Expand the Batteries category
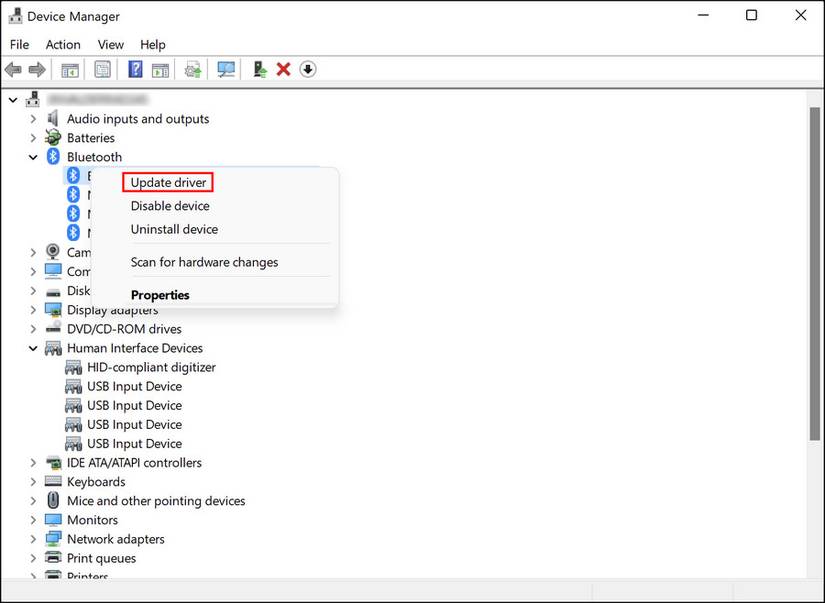The height and width of the screenshot is (603, 825). point(33,138)
